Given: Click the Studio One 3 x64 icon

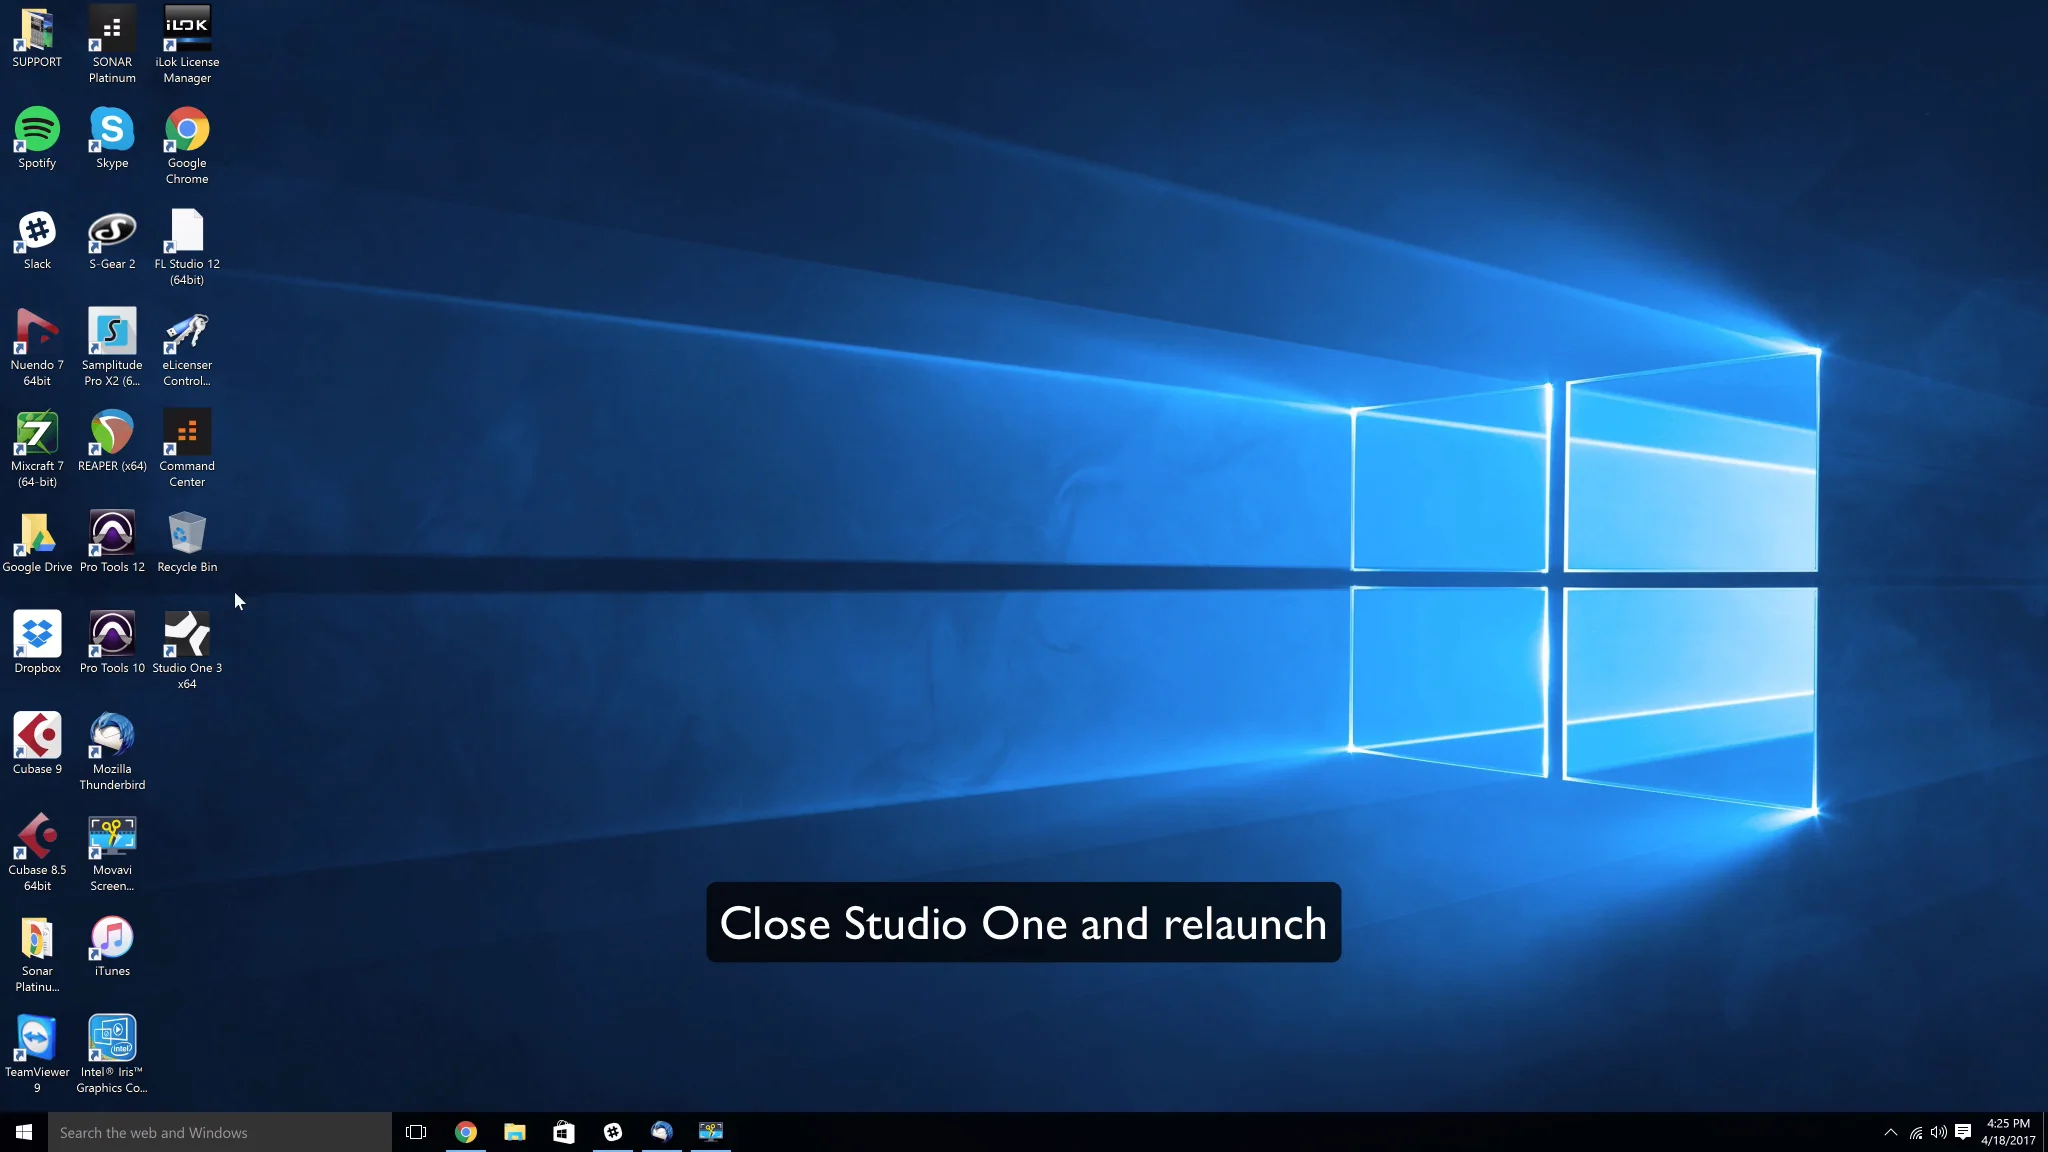Looking at the screenshot, I should click(187, 652).
